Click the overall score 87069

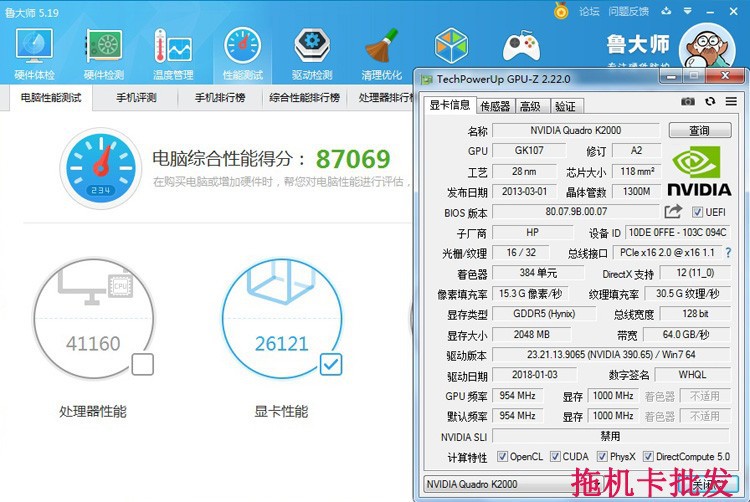pyautogui.click(x=353, y=159)
